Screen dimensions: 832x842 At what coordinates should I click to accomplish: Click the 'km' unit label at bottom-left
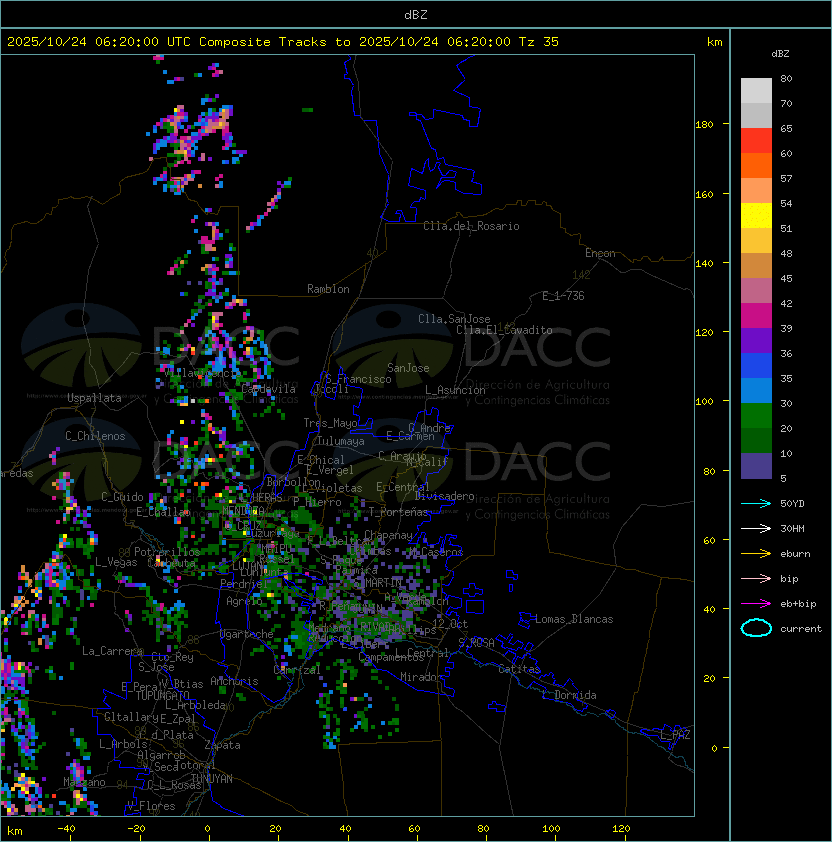pos(15,832)
